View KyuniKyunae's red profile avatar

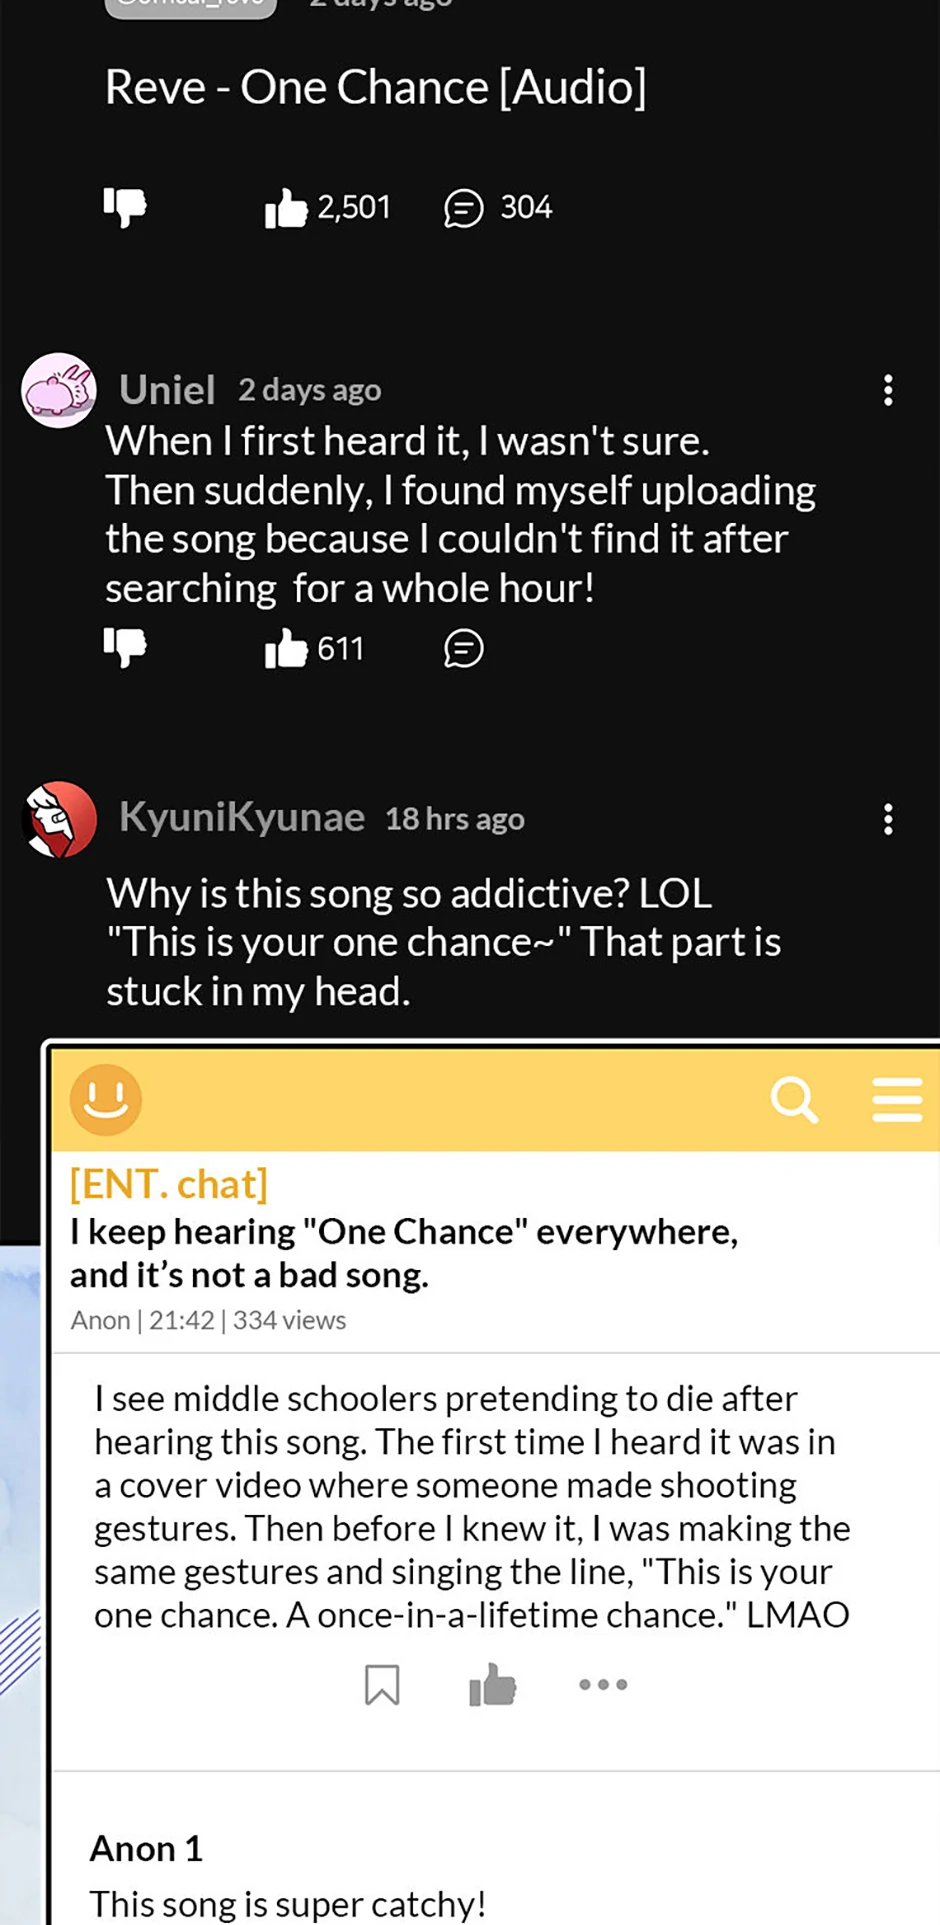point(59,820)
